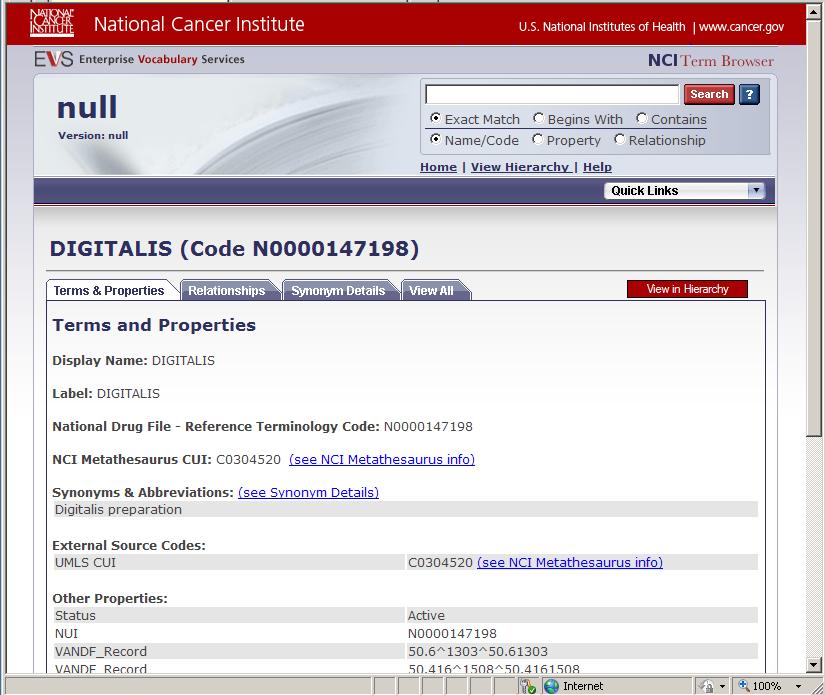Click the privacy key icon in status bar
This screenshot has height=695, width=825.
(x=527, y=686)
